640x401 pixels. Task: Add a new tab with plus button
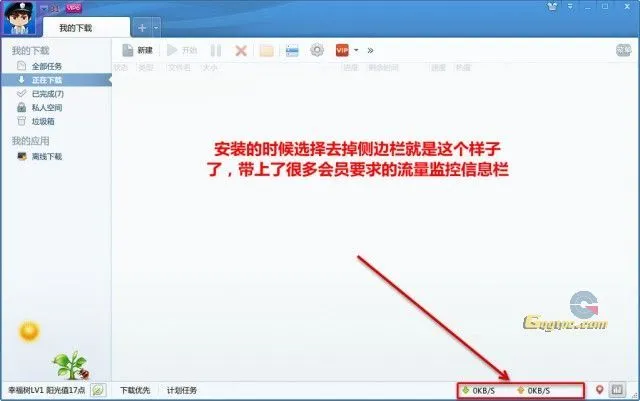(x=142, y=28)
